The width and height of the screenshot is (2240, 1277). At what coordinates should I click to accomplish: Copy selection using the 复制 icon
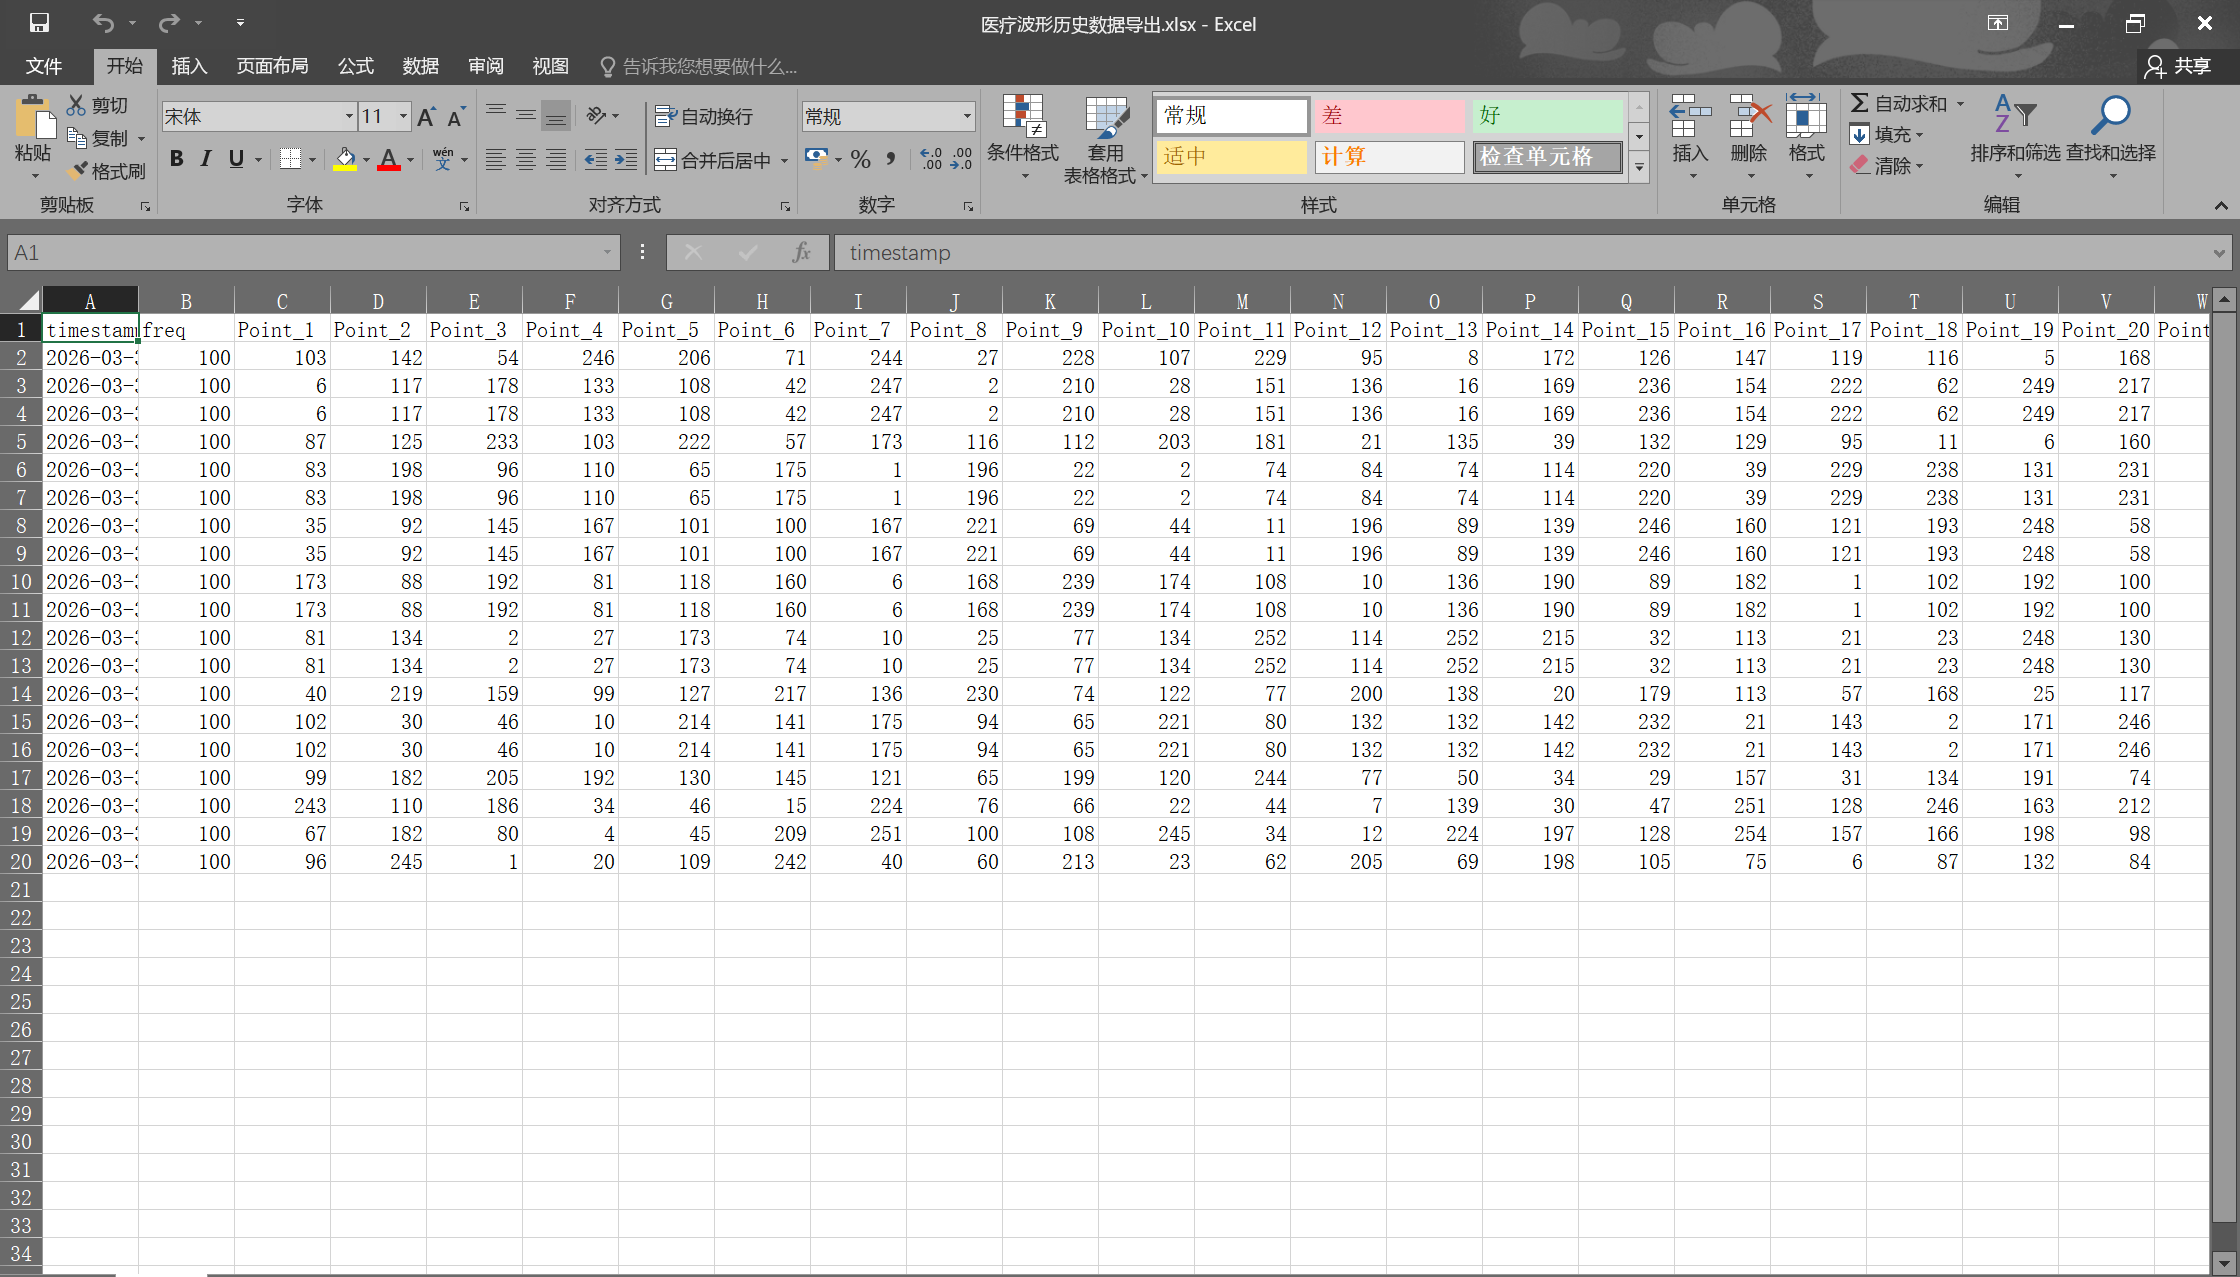[x=76, y=137]
